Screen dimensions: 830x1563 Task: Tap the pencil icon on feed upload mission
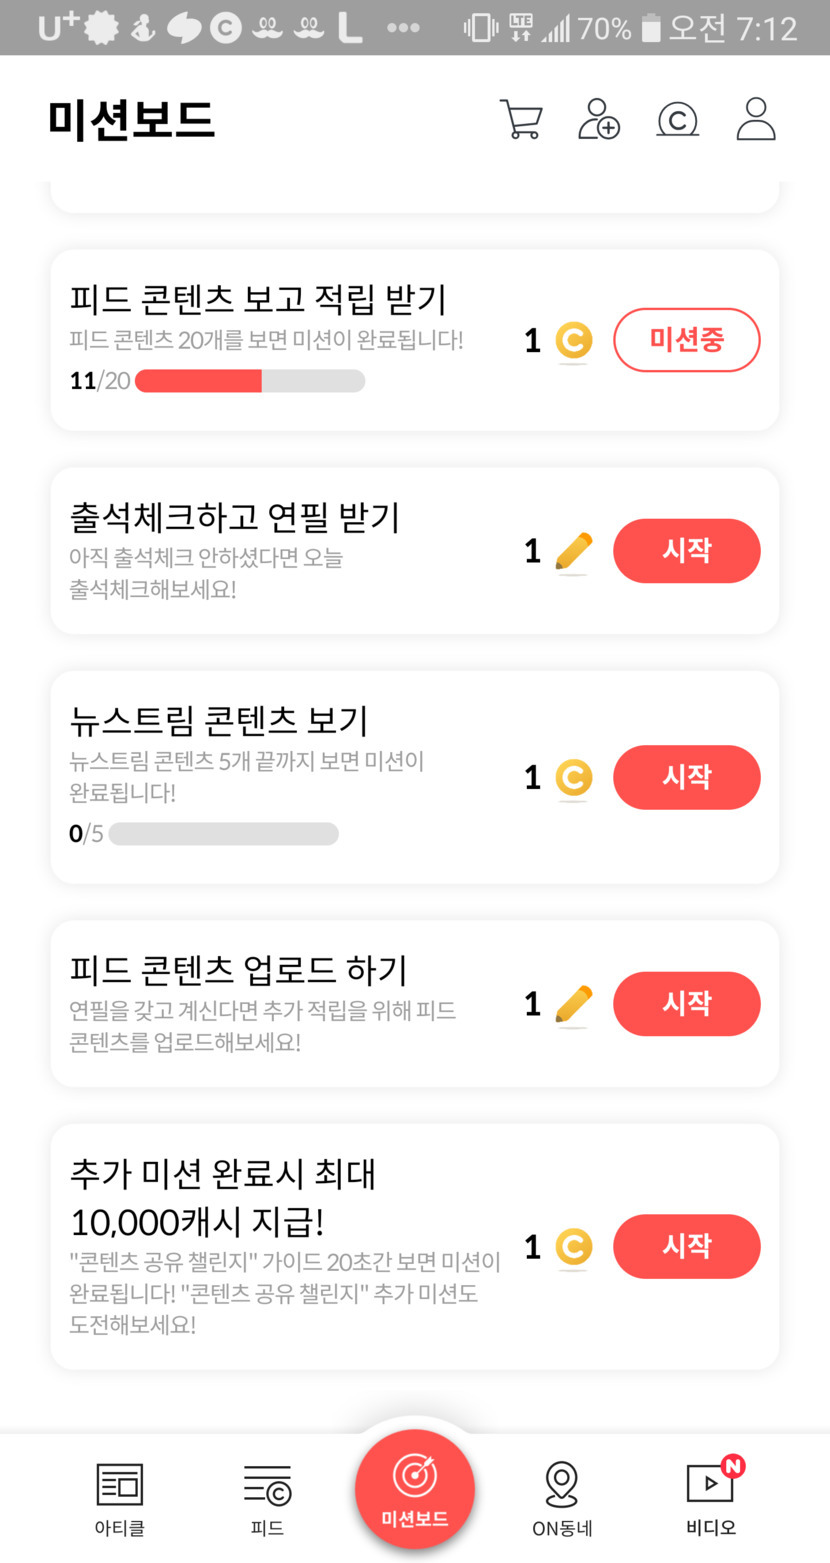(573, 1004)
